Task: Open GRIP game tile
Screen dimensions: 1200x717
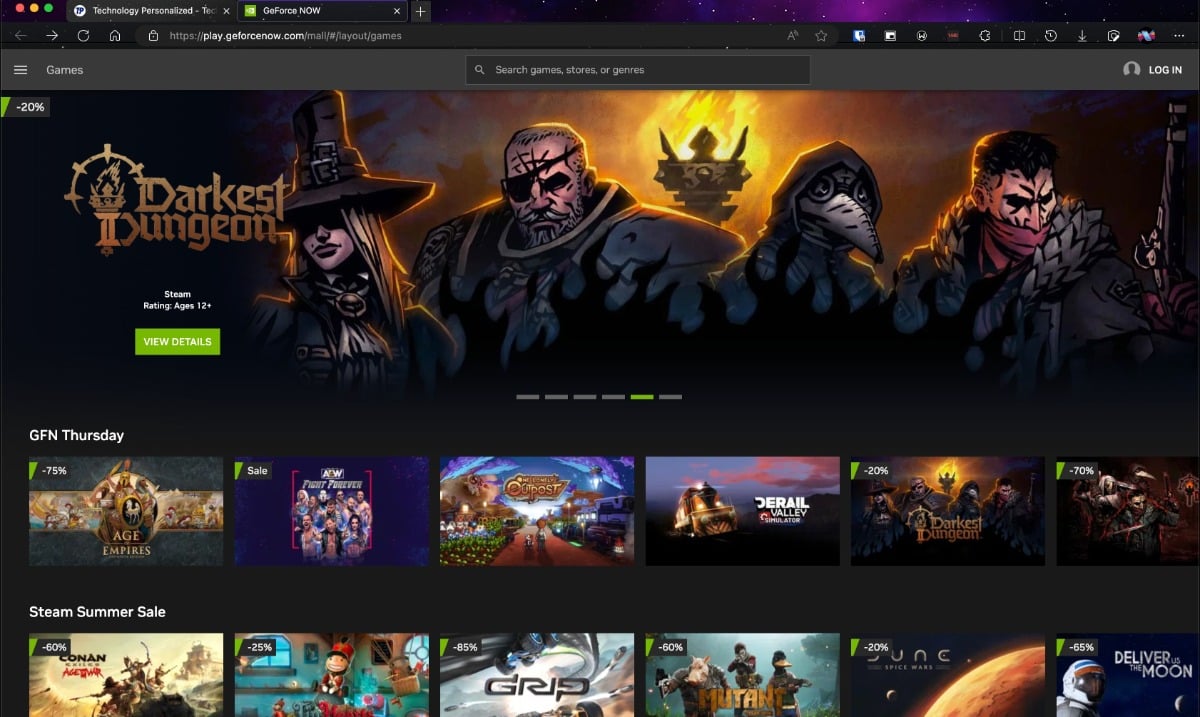Action: tap(537, 675)
